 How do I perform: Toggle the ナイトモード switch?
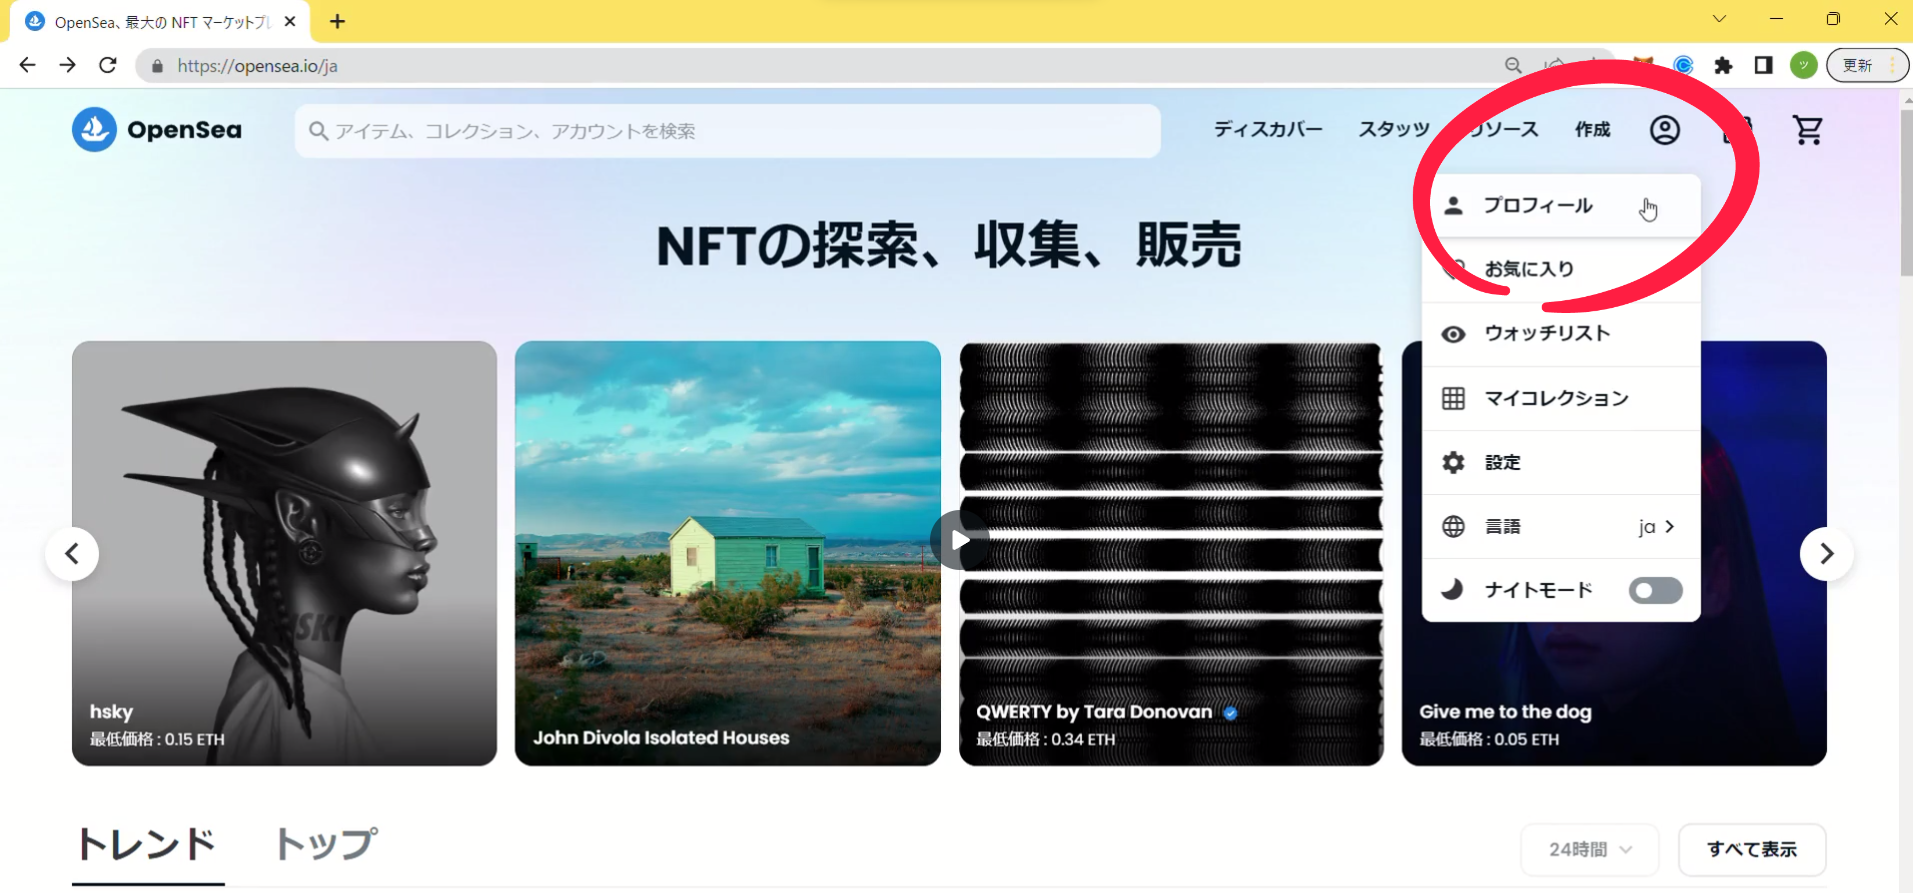(x=1655, y=591)
